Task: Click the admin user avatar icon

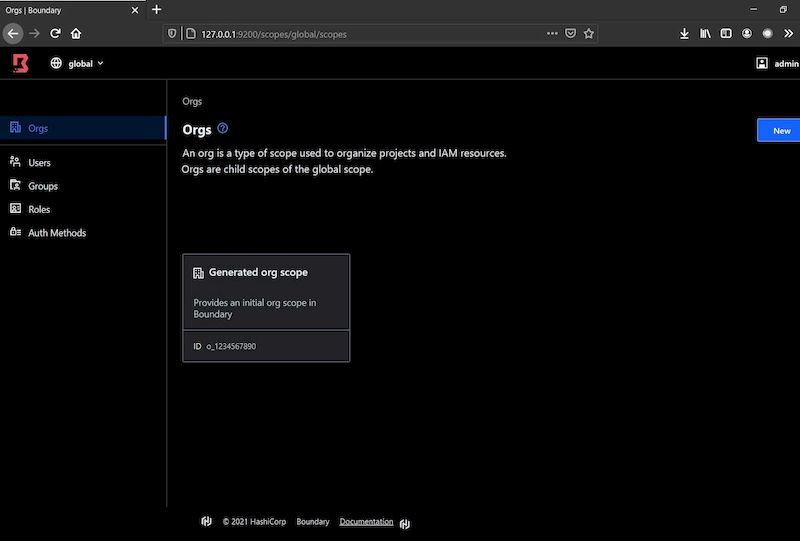Action: (762, 63)
